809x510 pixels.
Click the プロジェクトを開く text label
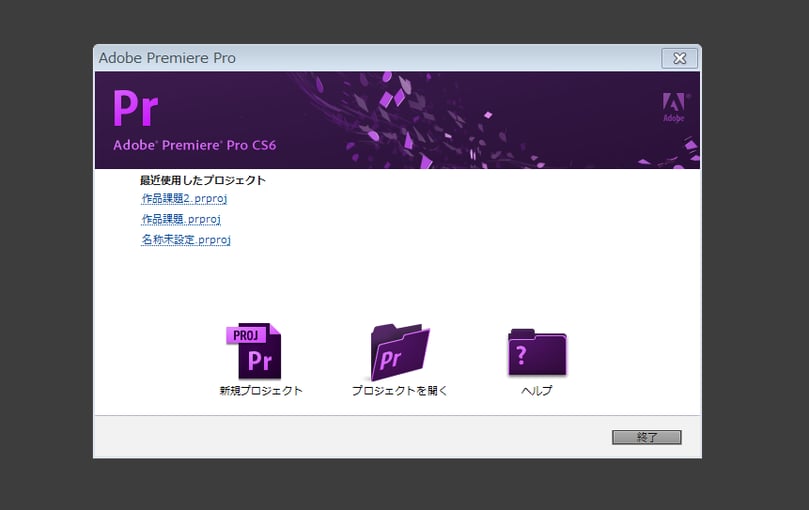pos(400,391)
